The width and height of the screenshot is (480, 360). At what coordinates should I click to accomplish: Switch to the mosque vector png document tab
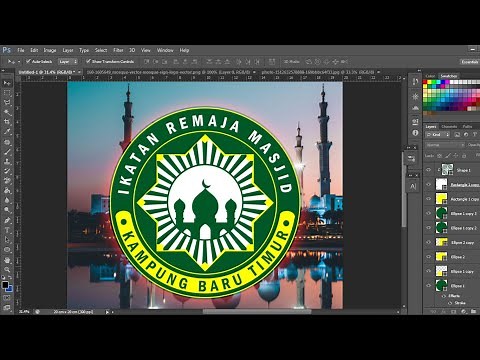[169, 72]
